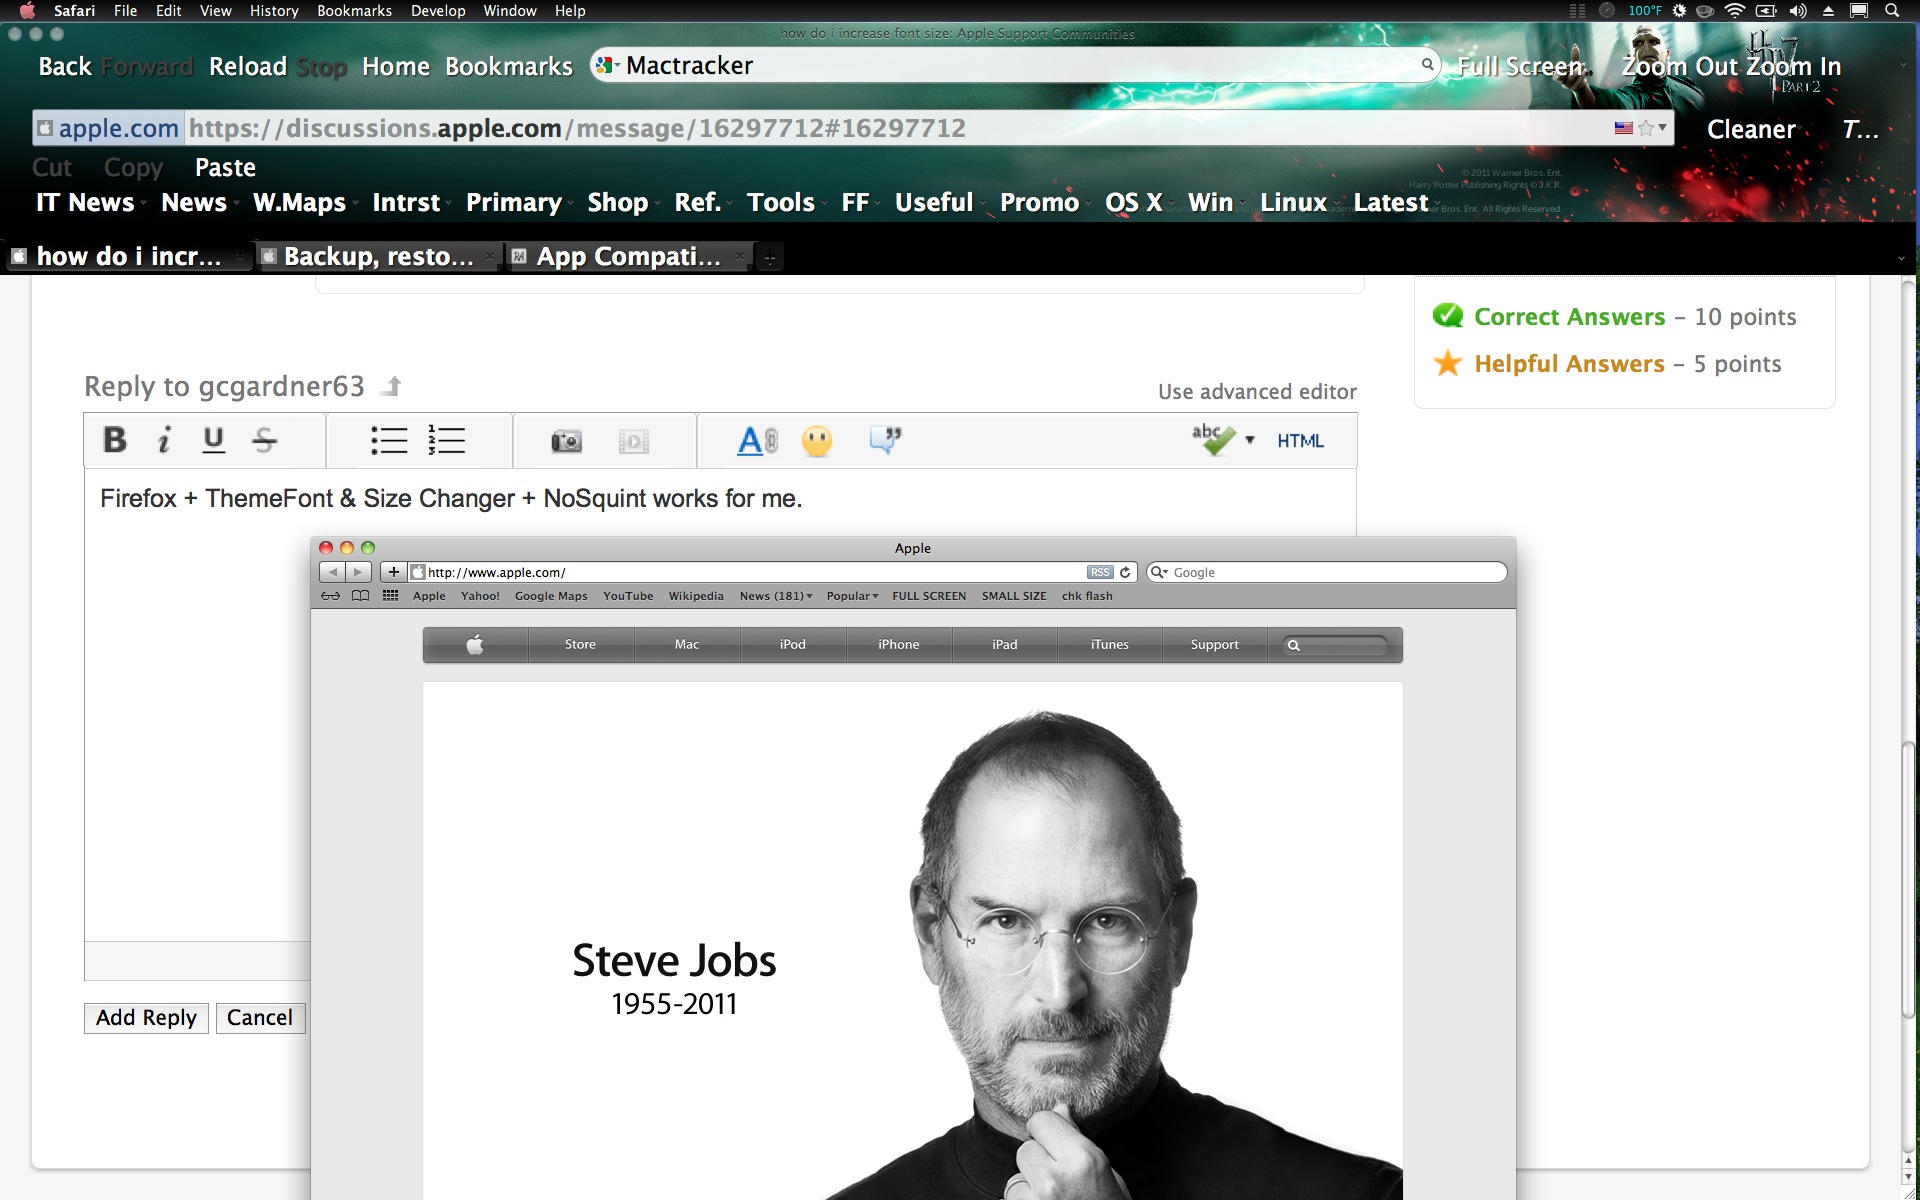Image resolution: width=1920 pixels, height=1200 pixels.
Task: Toggle bold formatting in reply editor
Action: 115,440
